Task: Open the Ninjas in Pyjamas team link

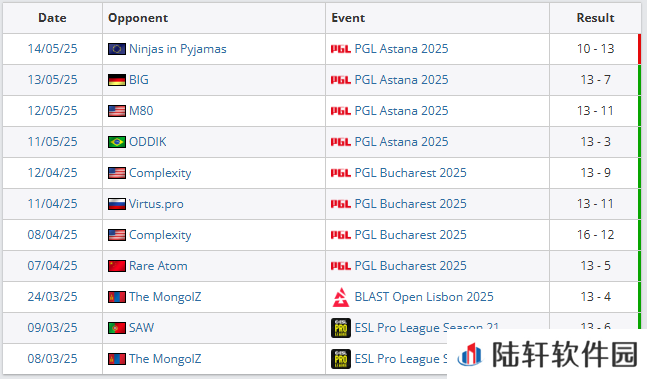Action: [178, 49]
